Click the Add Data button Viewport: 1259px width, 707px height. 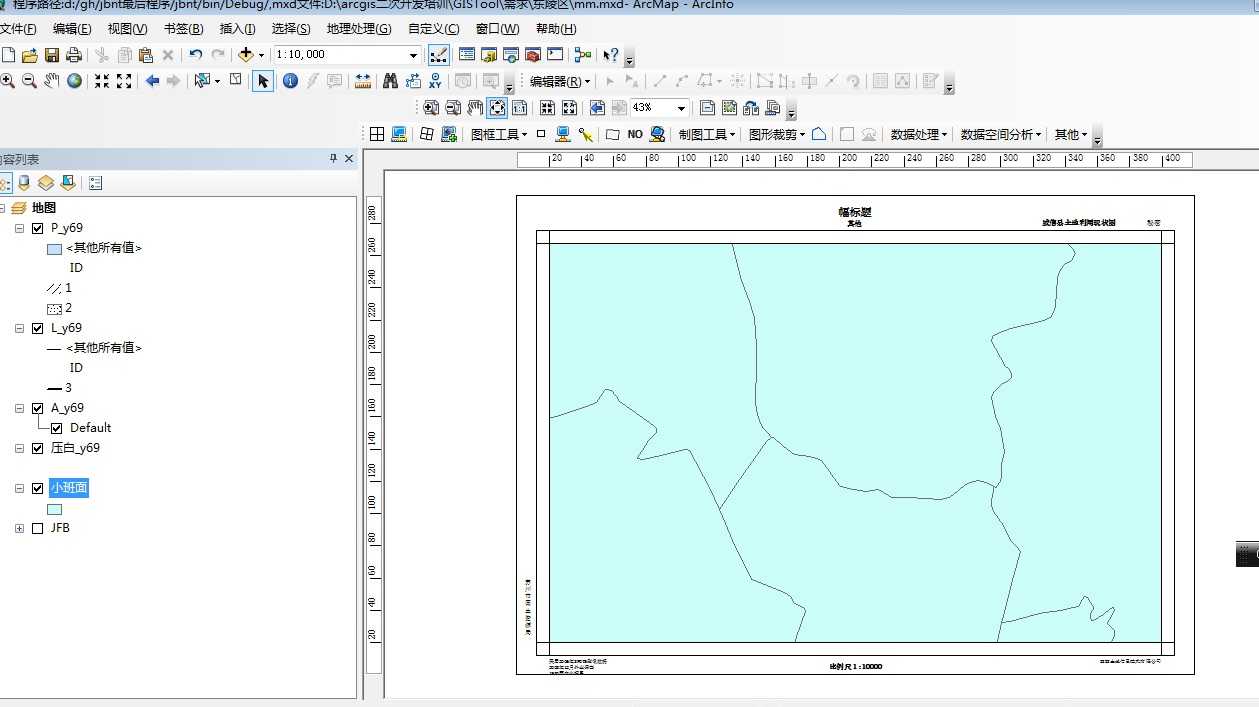246,55
